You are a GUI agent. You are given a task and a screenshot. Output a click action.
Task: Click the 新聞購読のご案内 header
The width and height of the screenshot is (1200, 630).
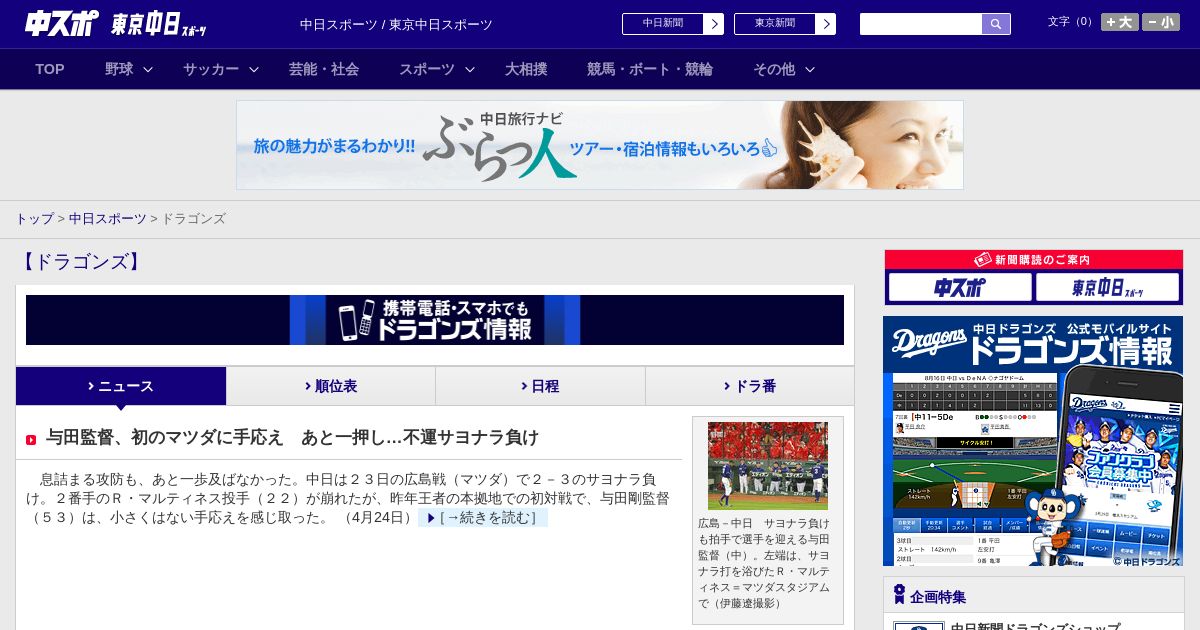[1034, 260]
